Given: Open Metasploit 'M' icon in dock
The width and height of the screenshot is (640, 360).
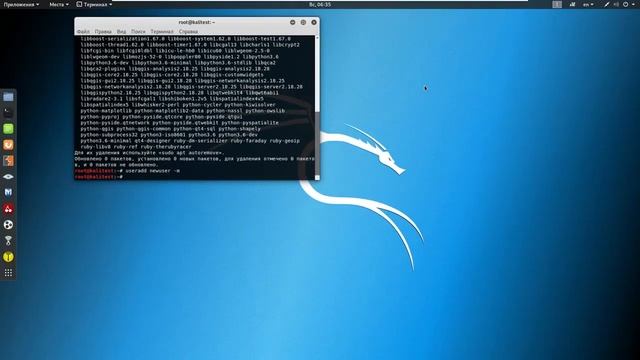Looking at the screenshot, I should [x=8, y=193].
